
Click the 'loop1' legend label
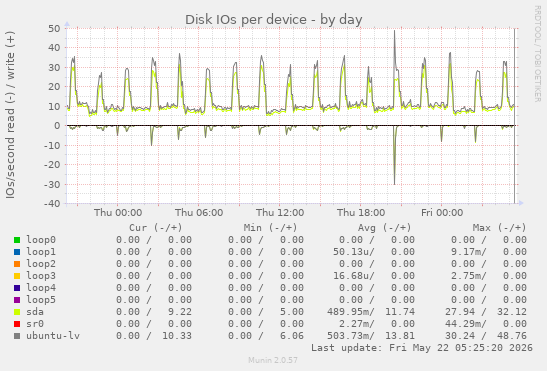pos(41,252)
